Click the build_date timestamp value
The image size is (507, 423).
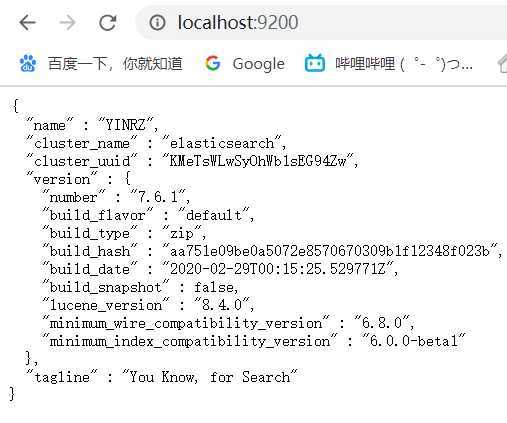click(x=278, y=269)
